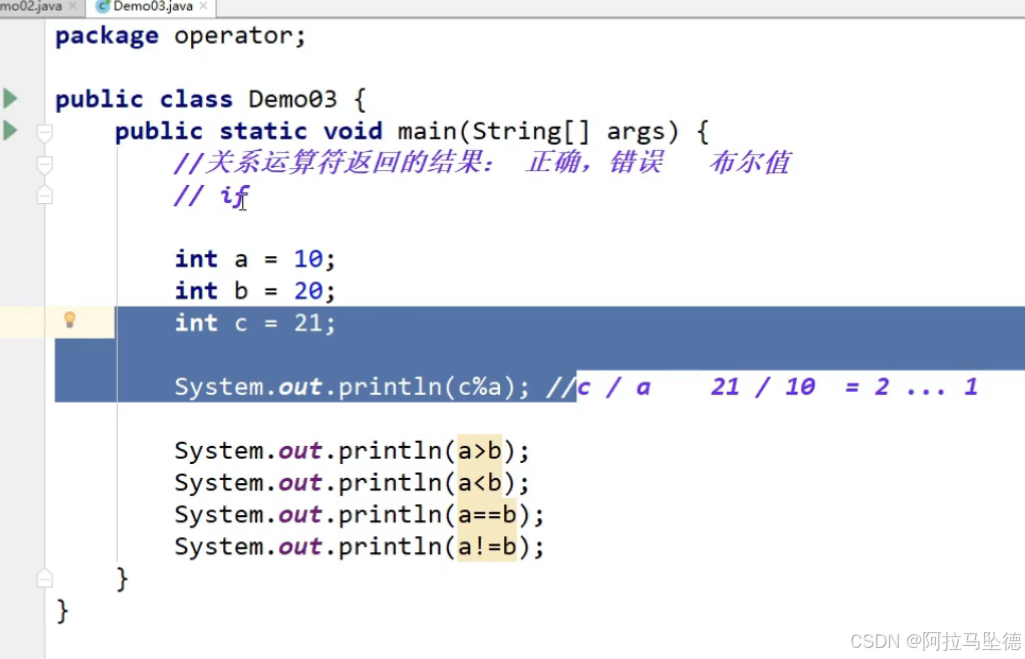1025x659 pixels.
Task: Place cursor in 'main(String[] args)' signature
Action: click(538, 131)
